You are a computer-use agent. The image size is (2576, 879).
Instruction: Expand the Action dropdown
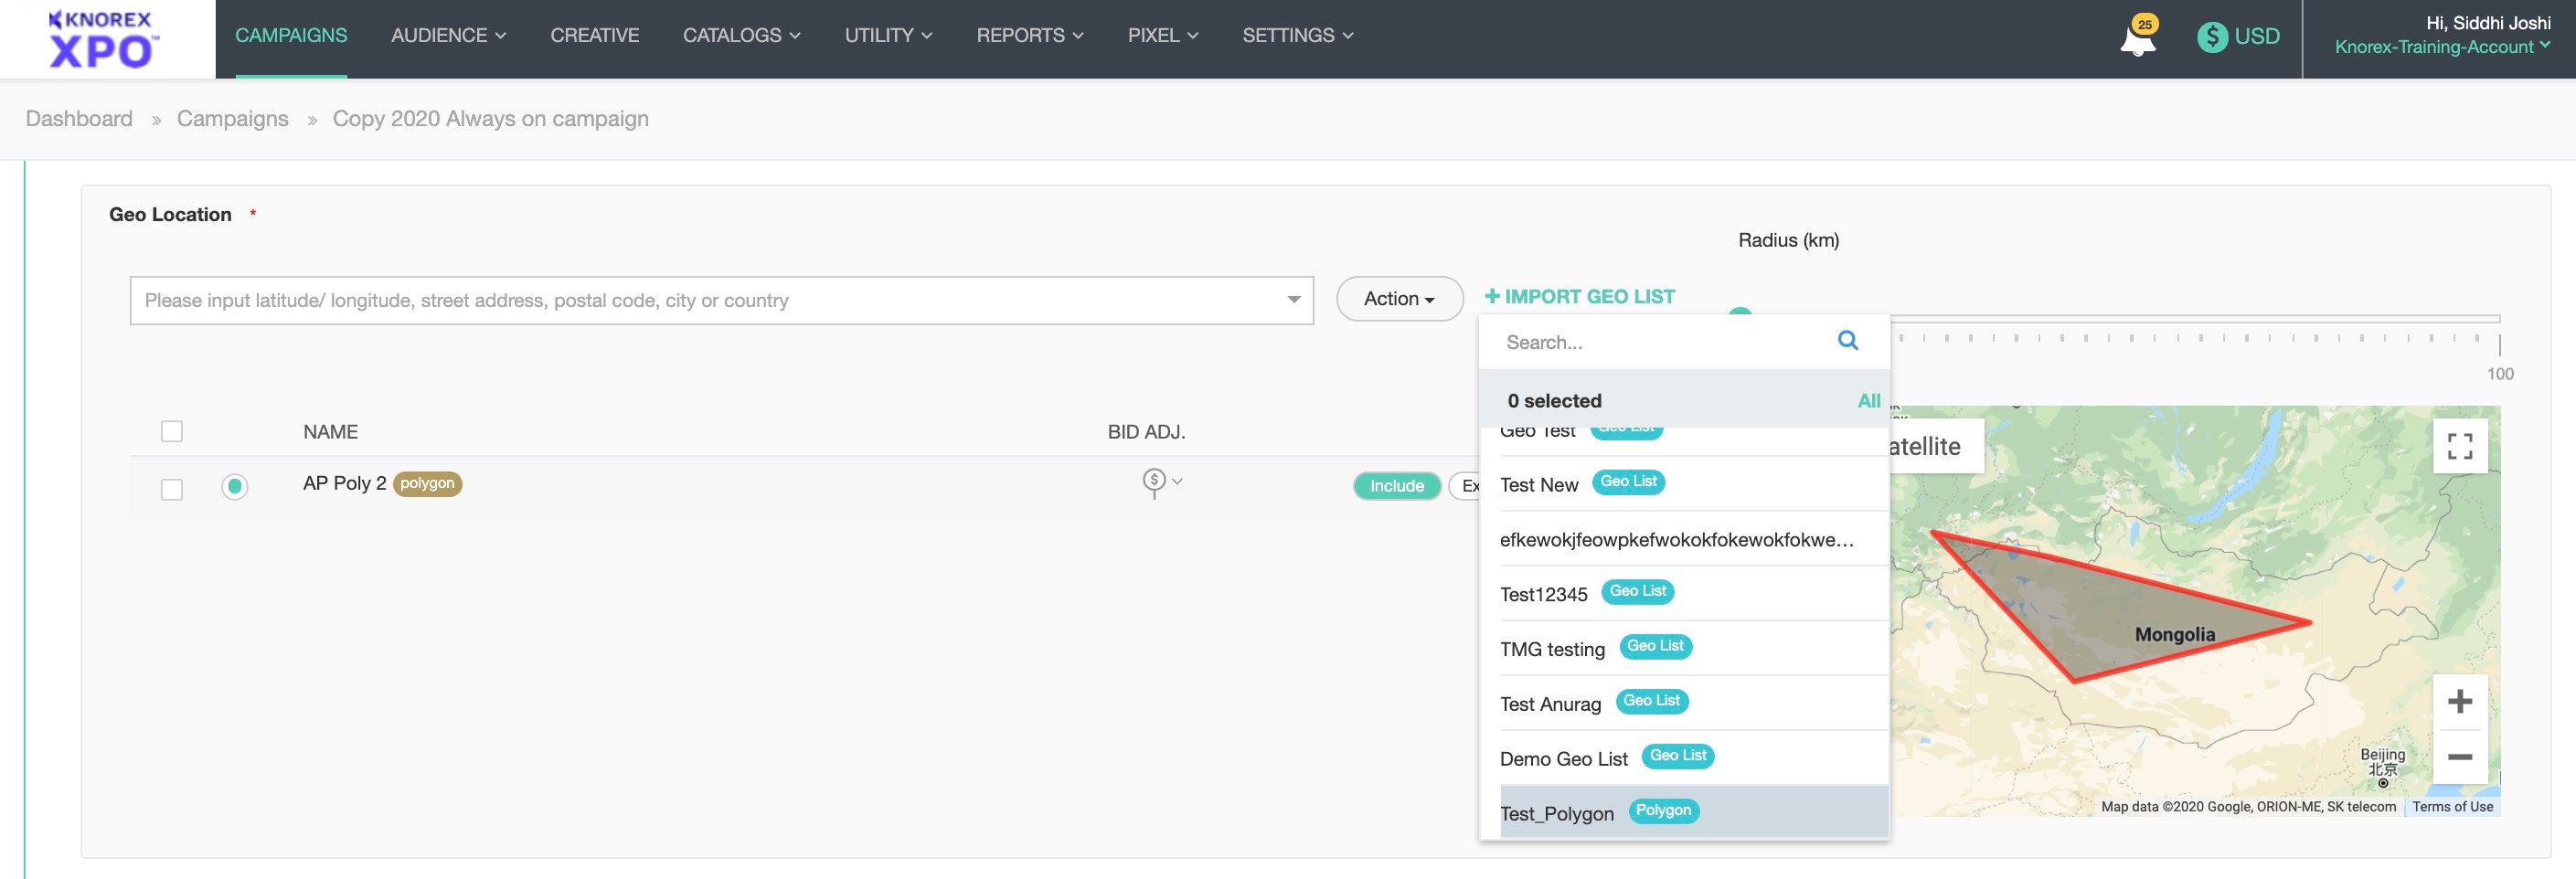click(x=1398, y=299)
